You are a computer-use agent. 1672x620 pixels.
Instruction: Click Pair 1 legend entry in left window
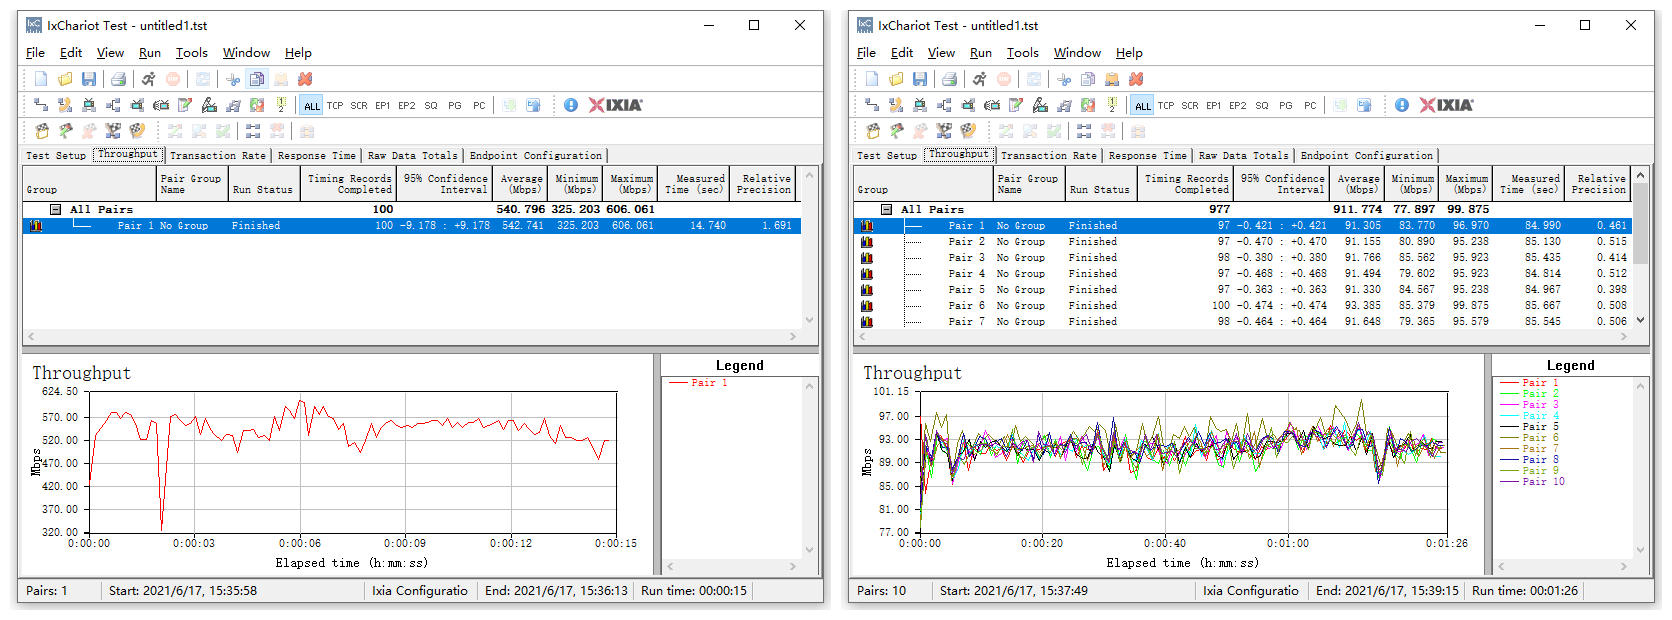click(698, 383)
